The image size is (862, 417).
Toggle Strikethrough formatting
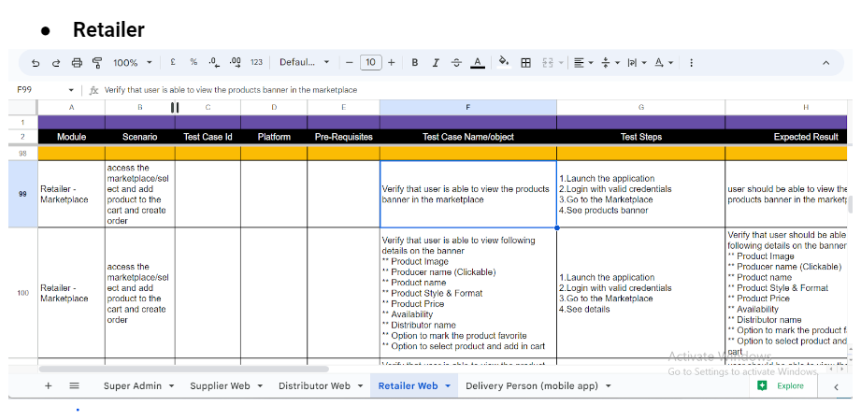(456, 62)
